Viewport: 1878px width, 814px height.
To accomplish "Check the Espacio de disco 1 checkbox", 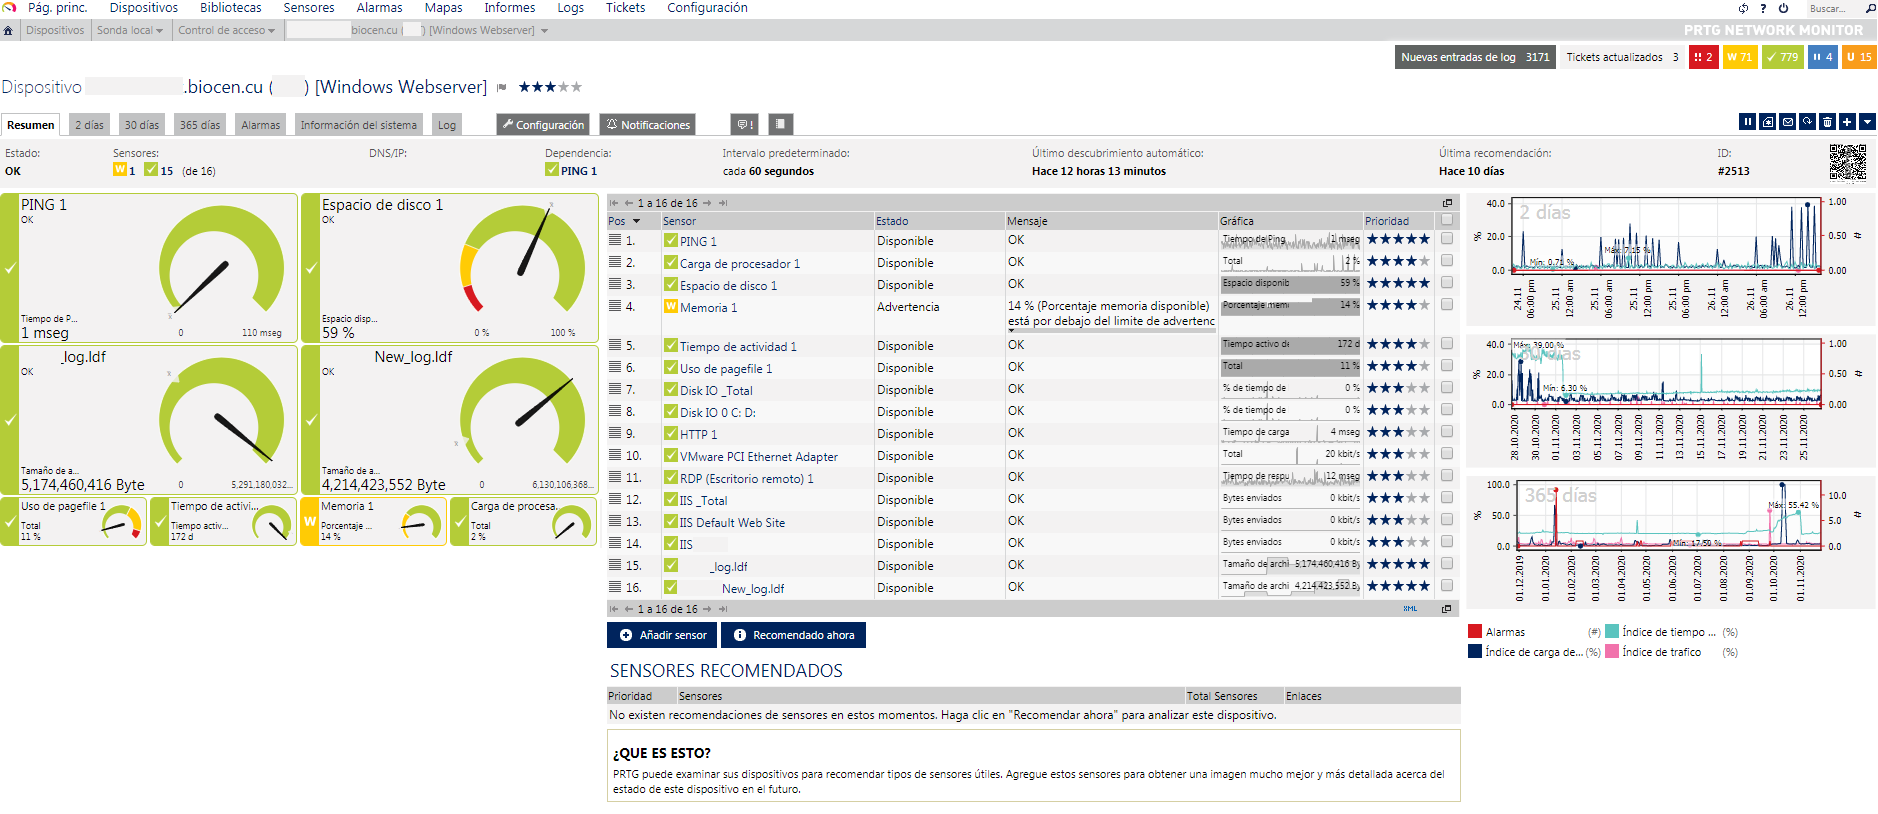I will (x=1447, y=283).
